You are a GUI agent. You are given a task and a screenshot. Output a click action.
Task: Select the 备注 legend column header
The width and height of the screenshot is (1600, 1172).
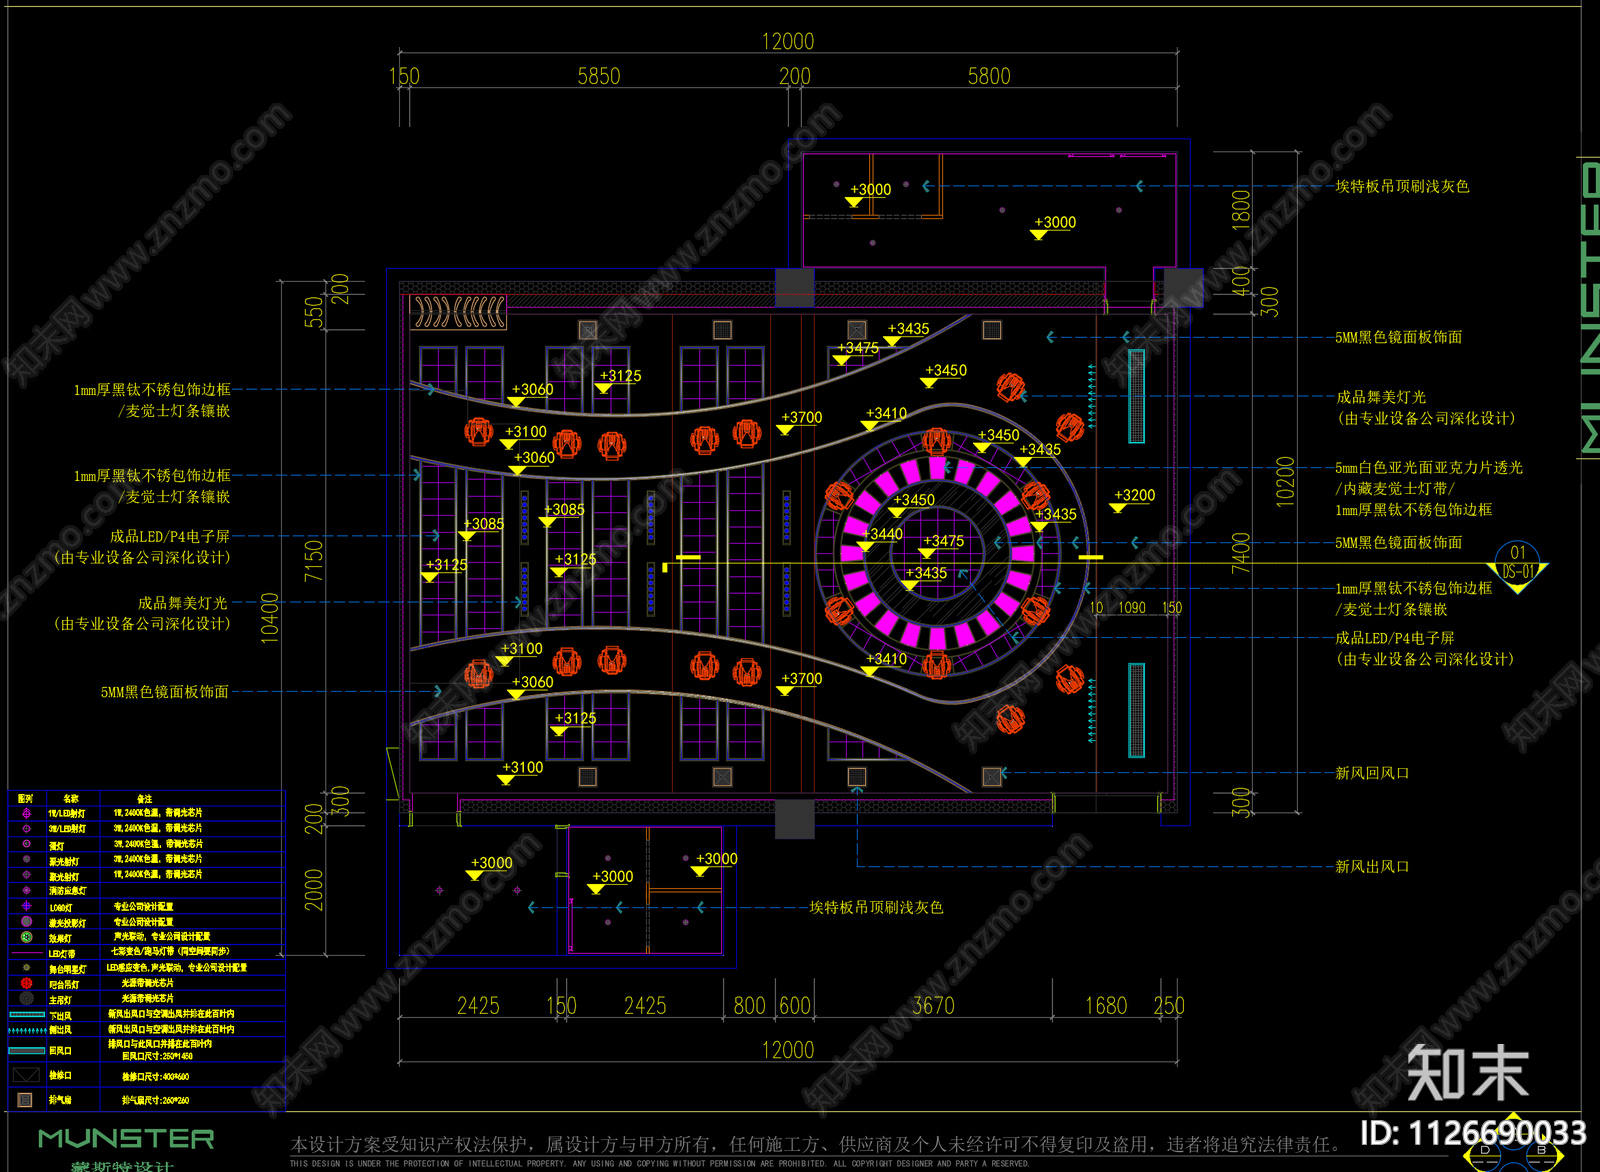pyautogui.click(x=144, y=799)
